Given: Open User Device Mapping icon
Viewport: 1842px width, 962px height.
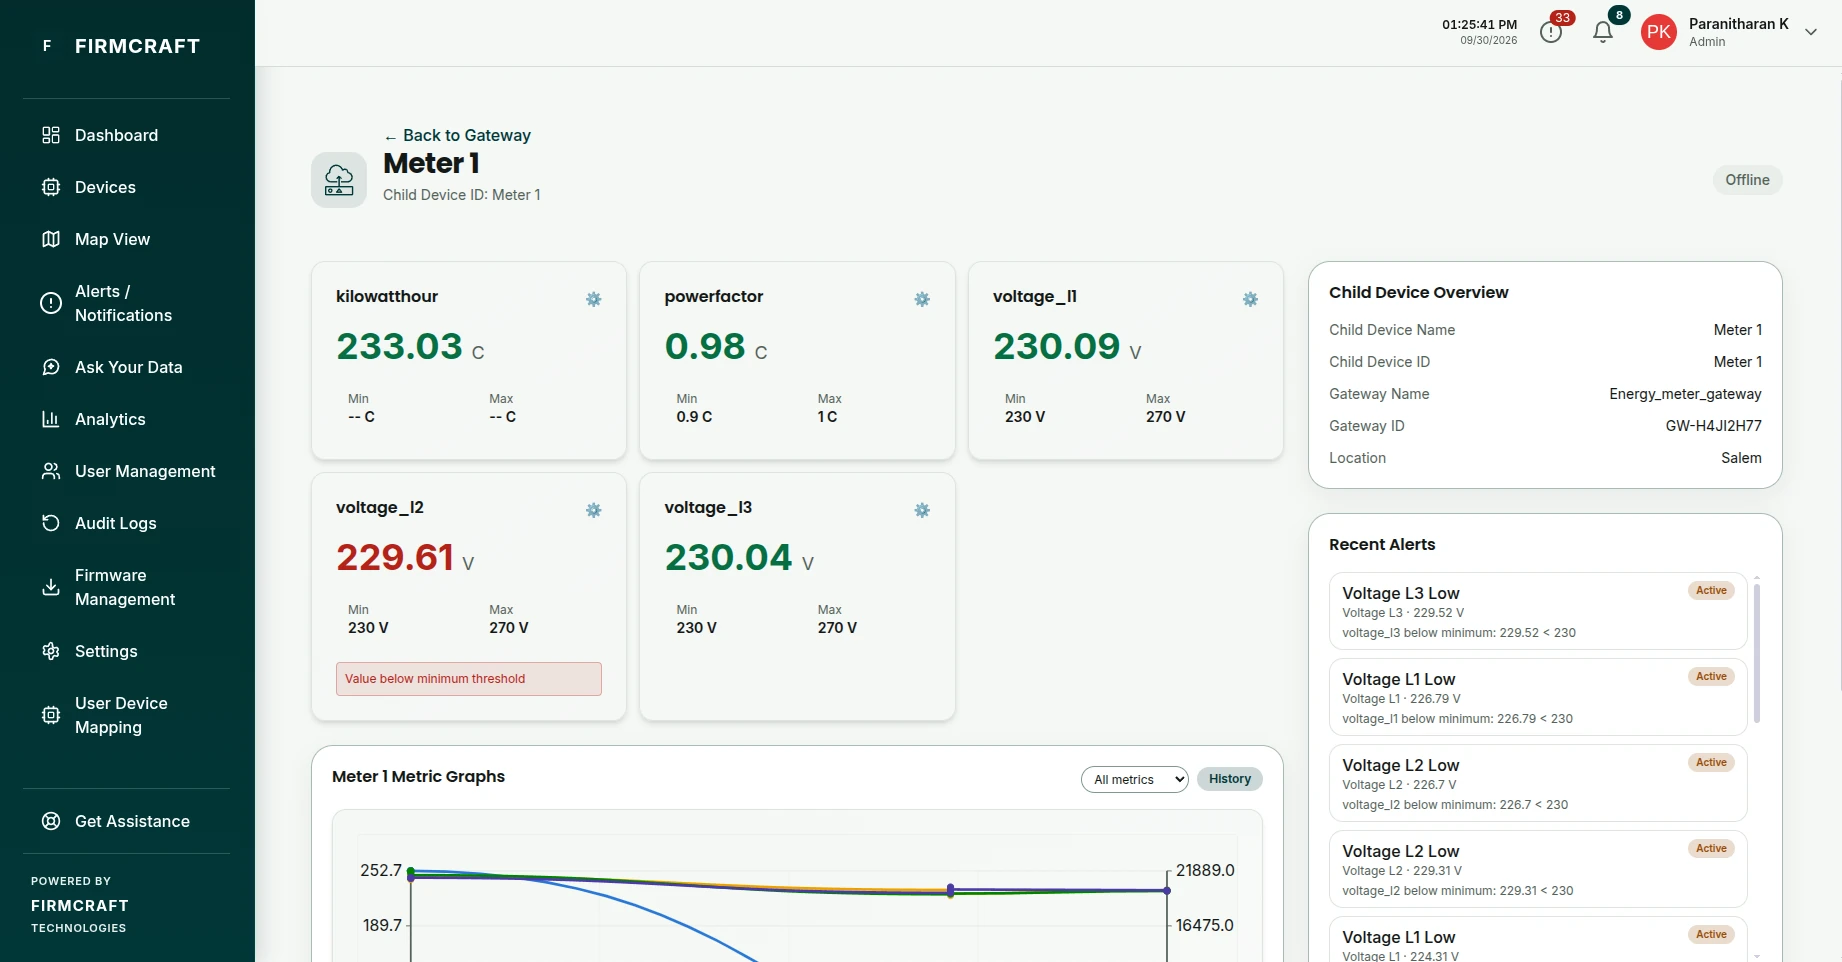Looking at the screenshot, I should pos(51,715).
